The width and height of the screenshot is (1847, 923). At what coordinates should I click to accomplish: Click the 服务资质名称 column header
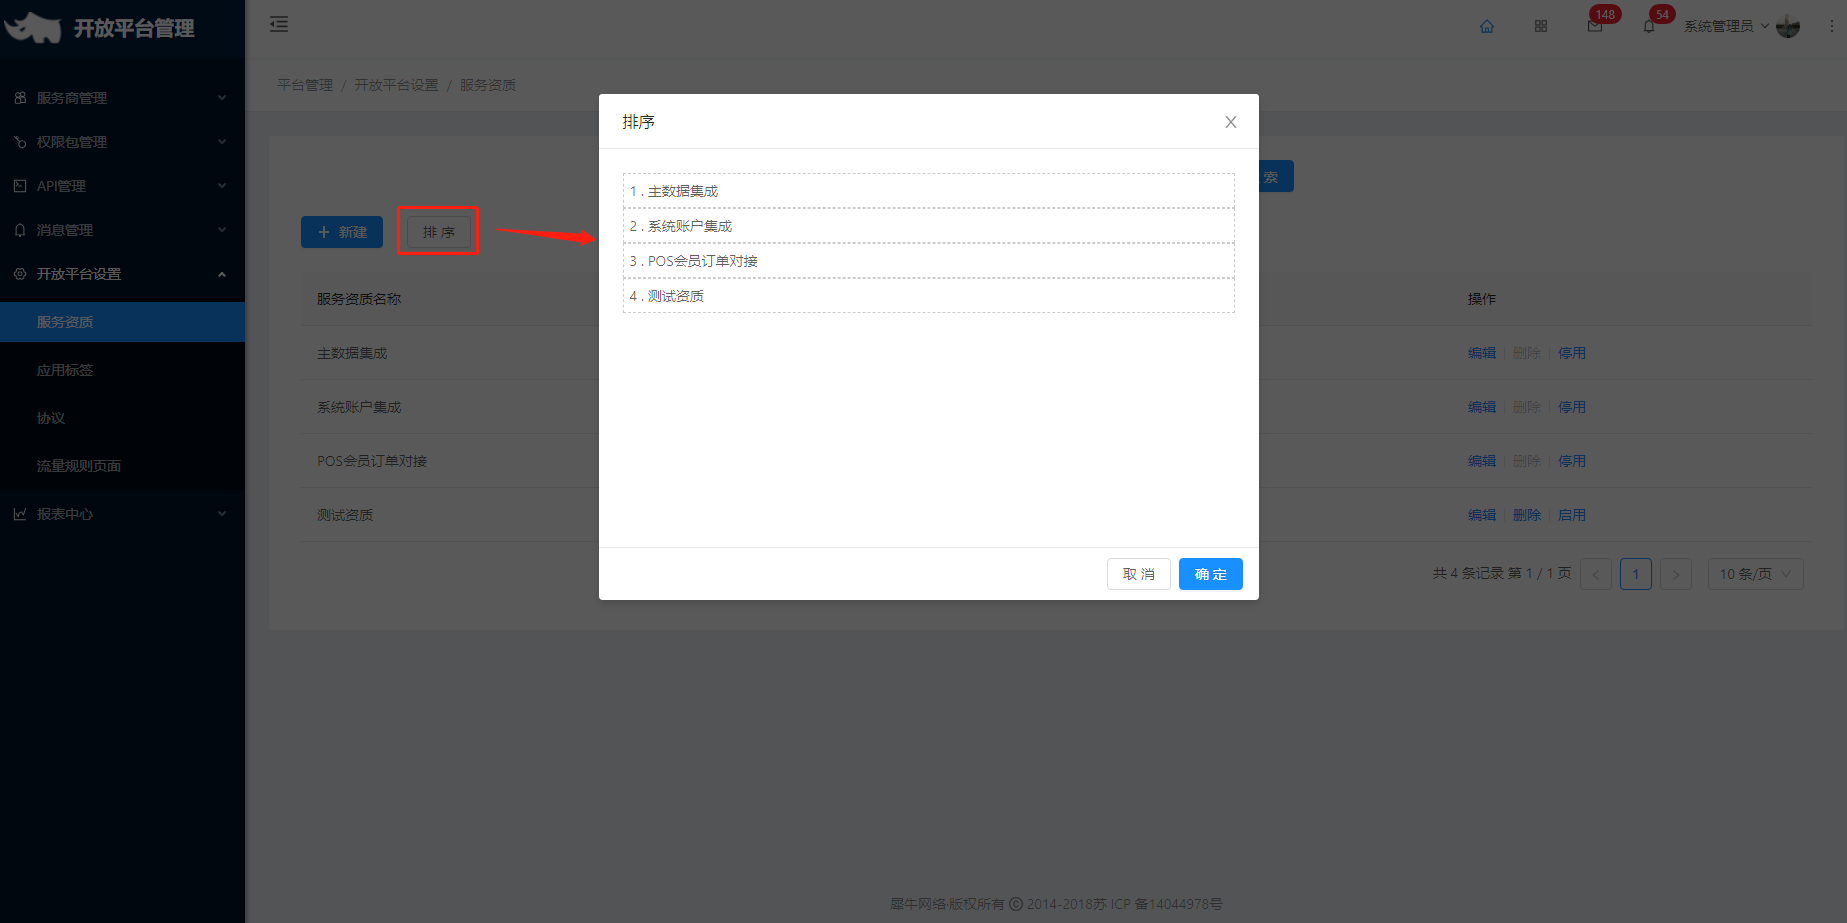pos(359,299)
